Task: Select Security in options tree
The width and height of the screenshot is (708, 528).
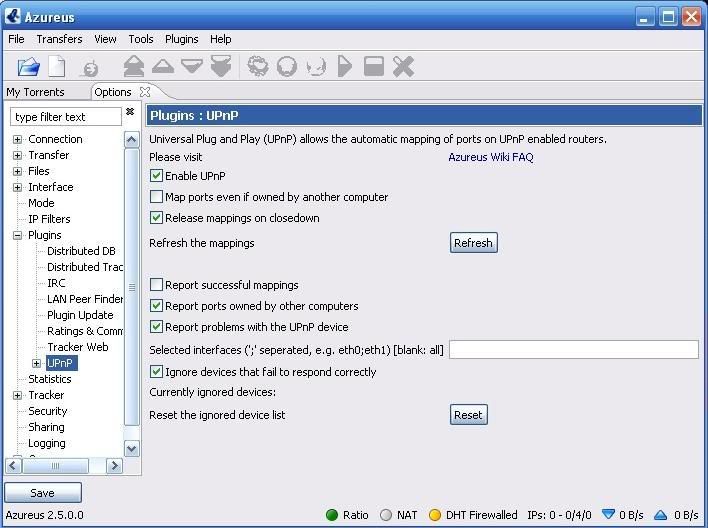Action: coord(47,411)
